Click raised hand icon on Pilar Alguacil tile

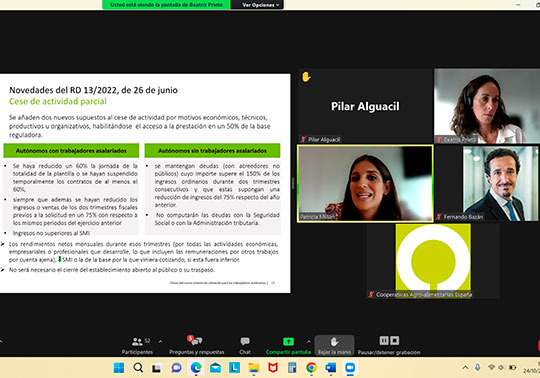tap(306, 77)
